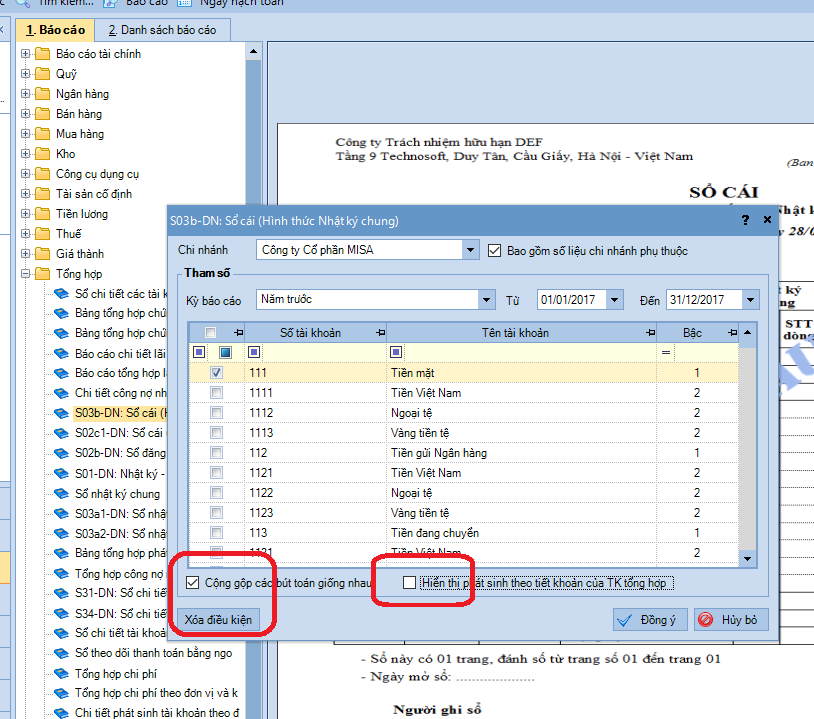Open the Từ date picker arrow
Viewport: 814px width, 719px height.
tap(615, 300)
